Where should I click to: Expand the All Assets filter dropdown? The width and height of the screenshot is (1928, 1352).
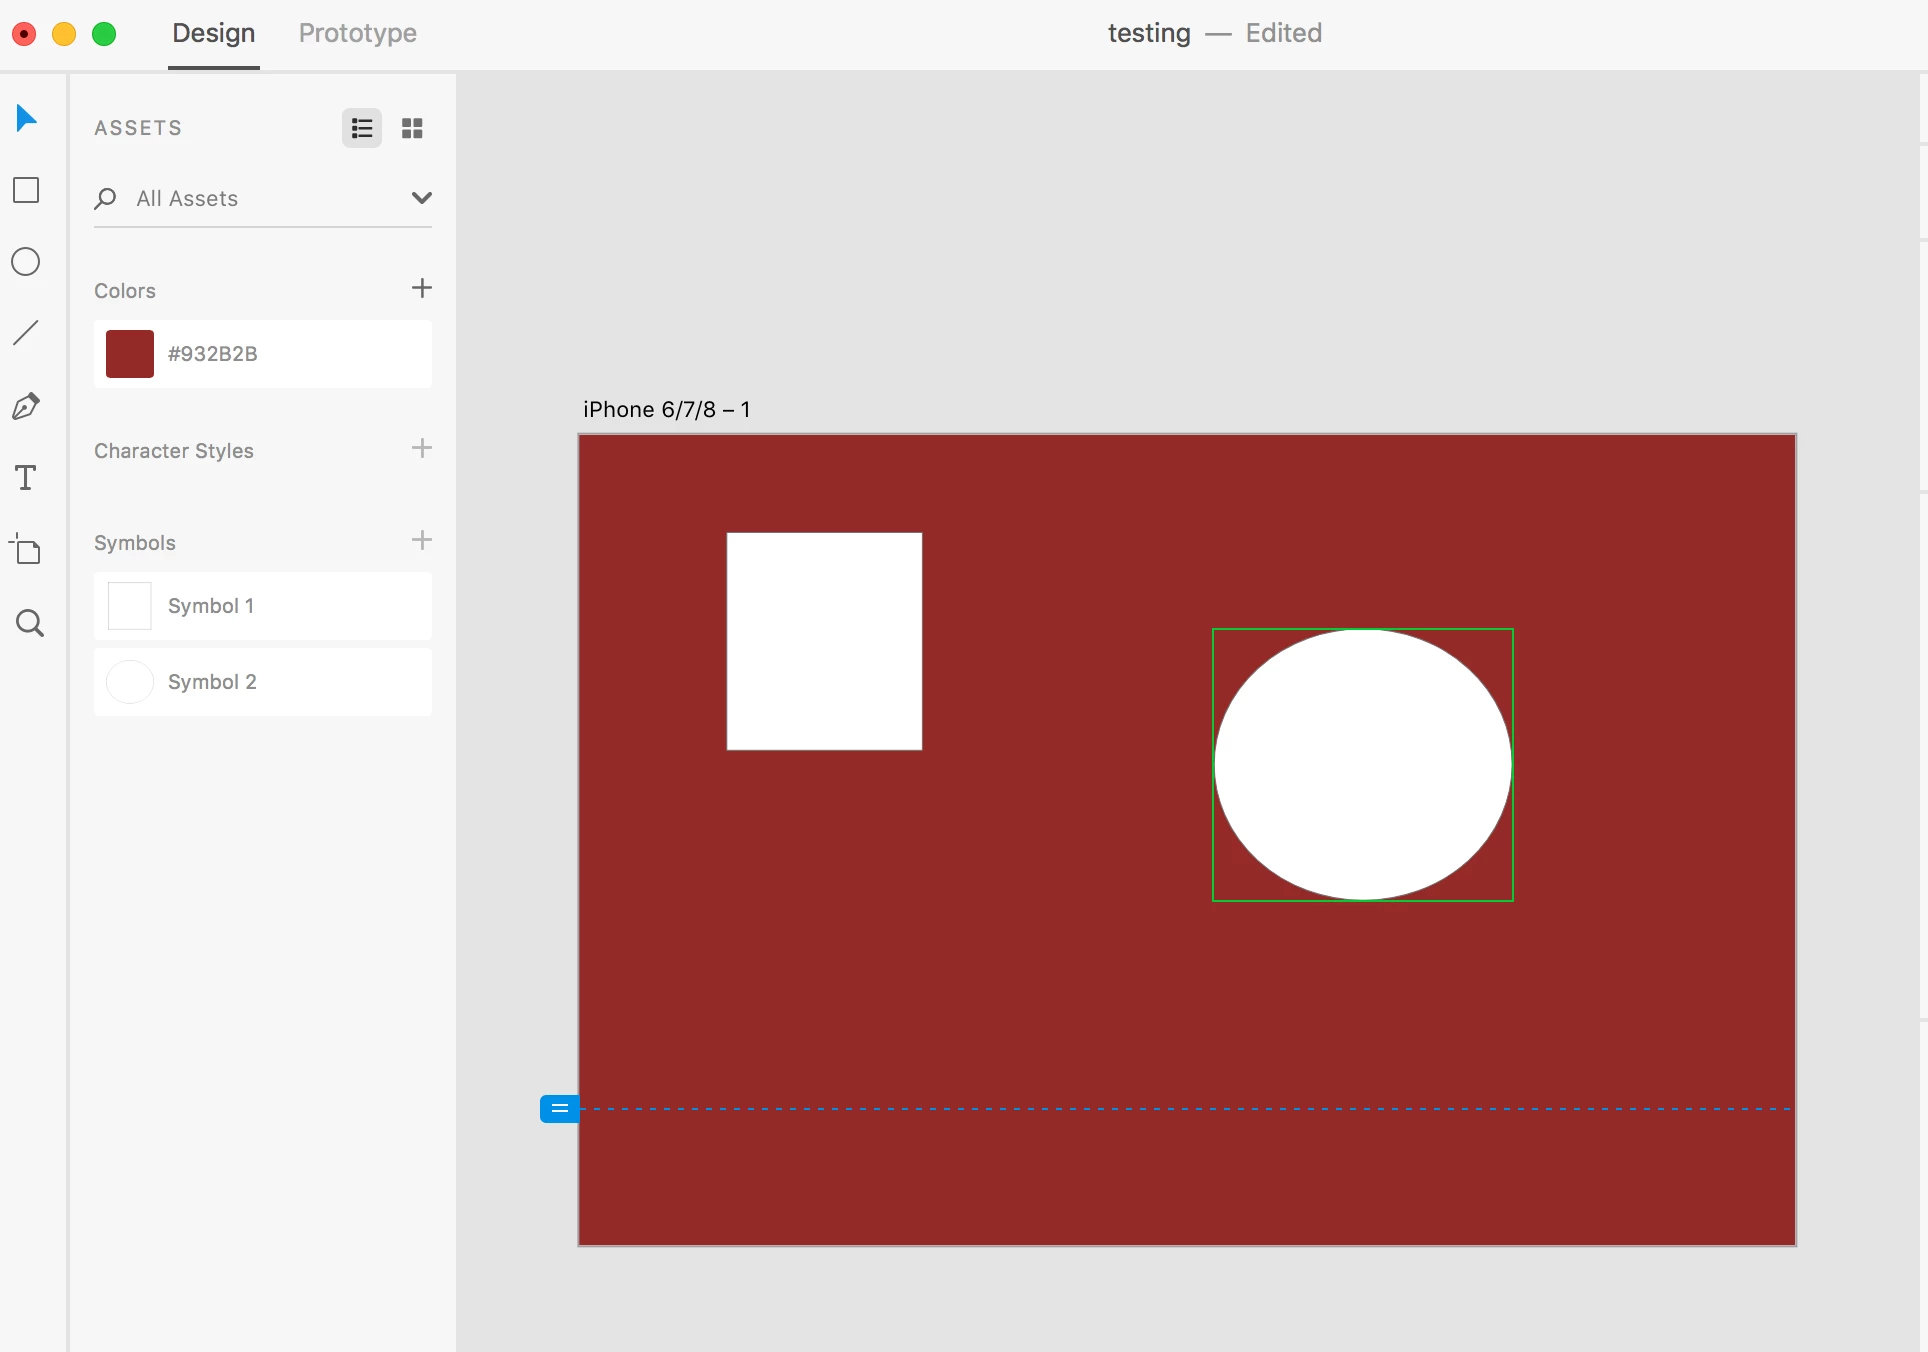click(421, 198)
